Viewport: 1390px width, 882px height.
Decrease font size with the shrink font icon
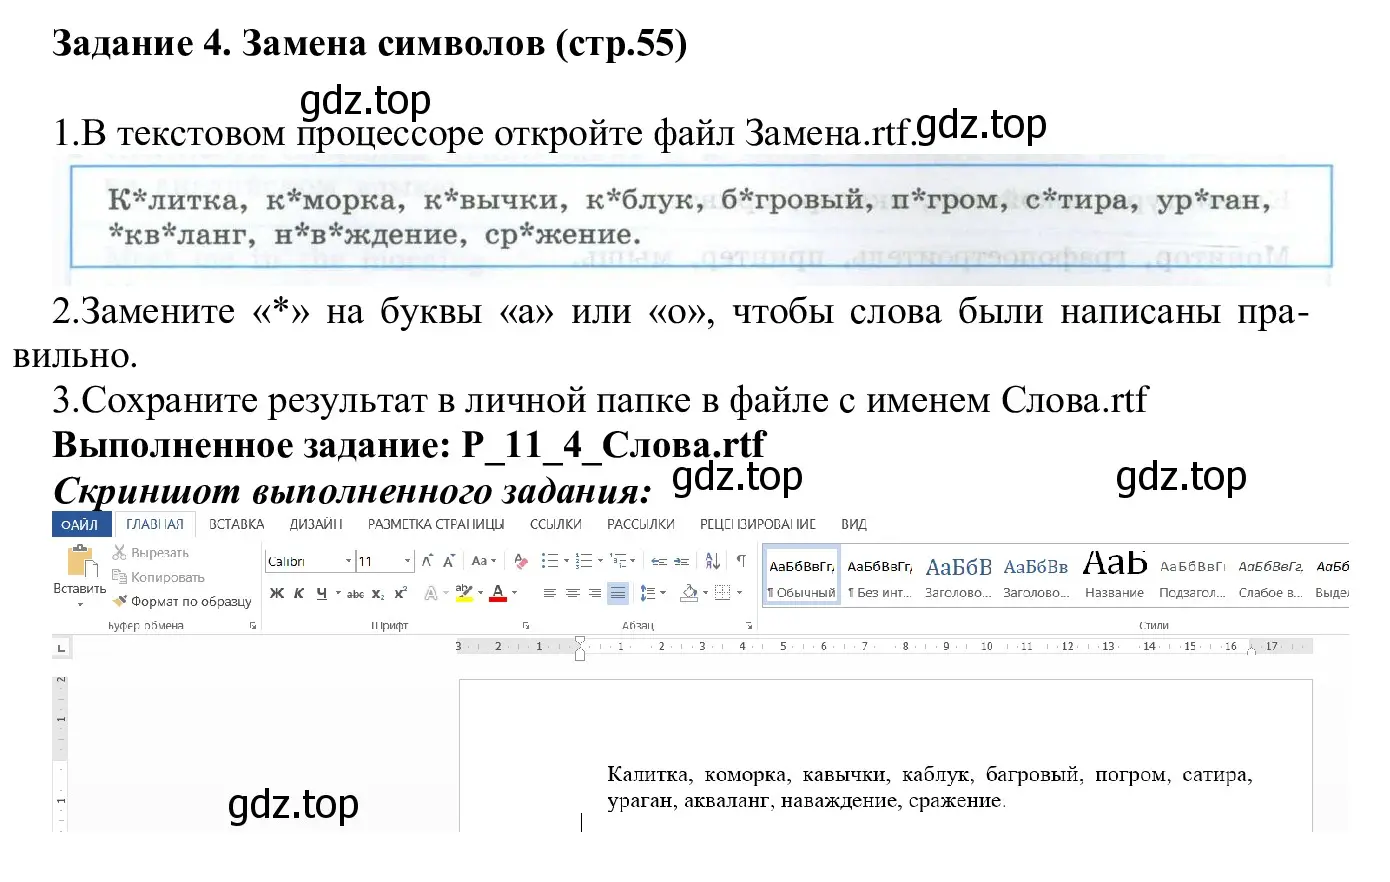[449, 561]
